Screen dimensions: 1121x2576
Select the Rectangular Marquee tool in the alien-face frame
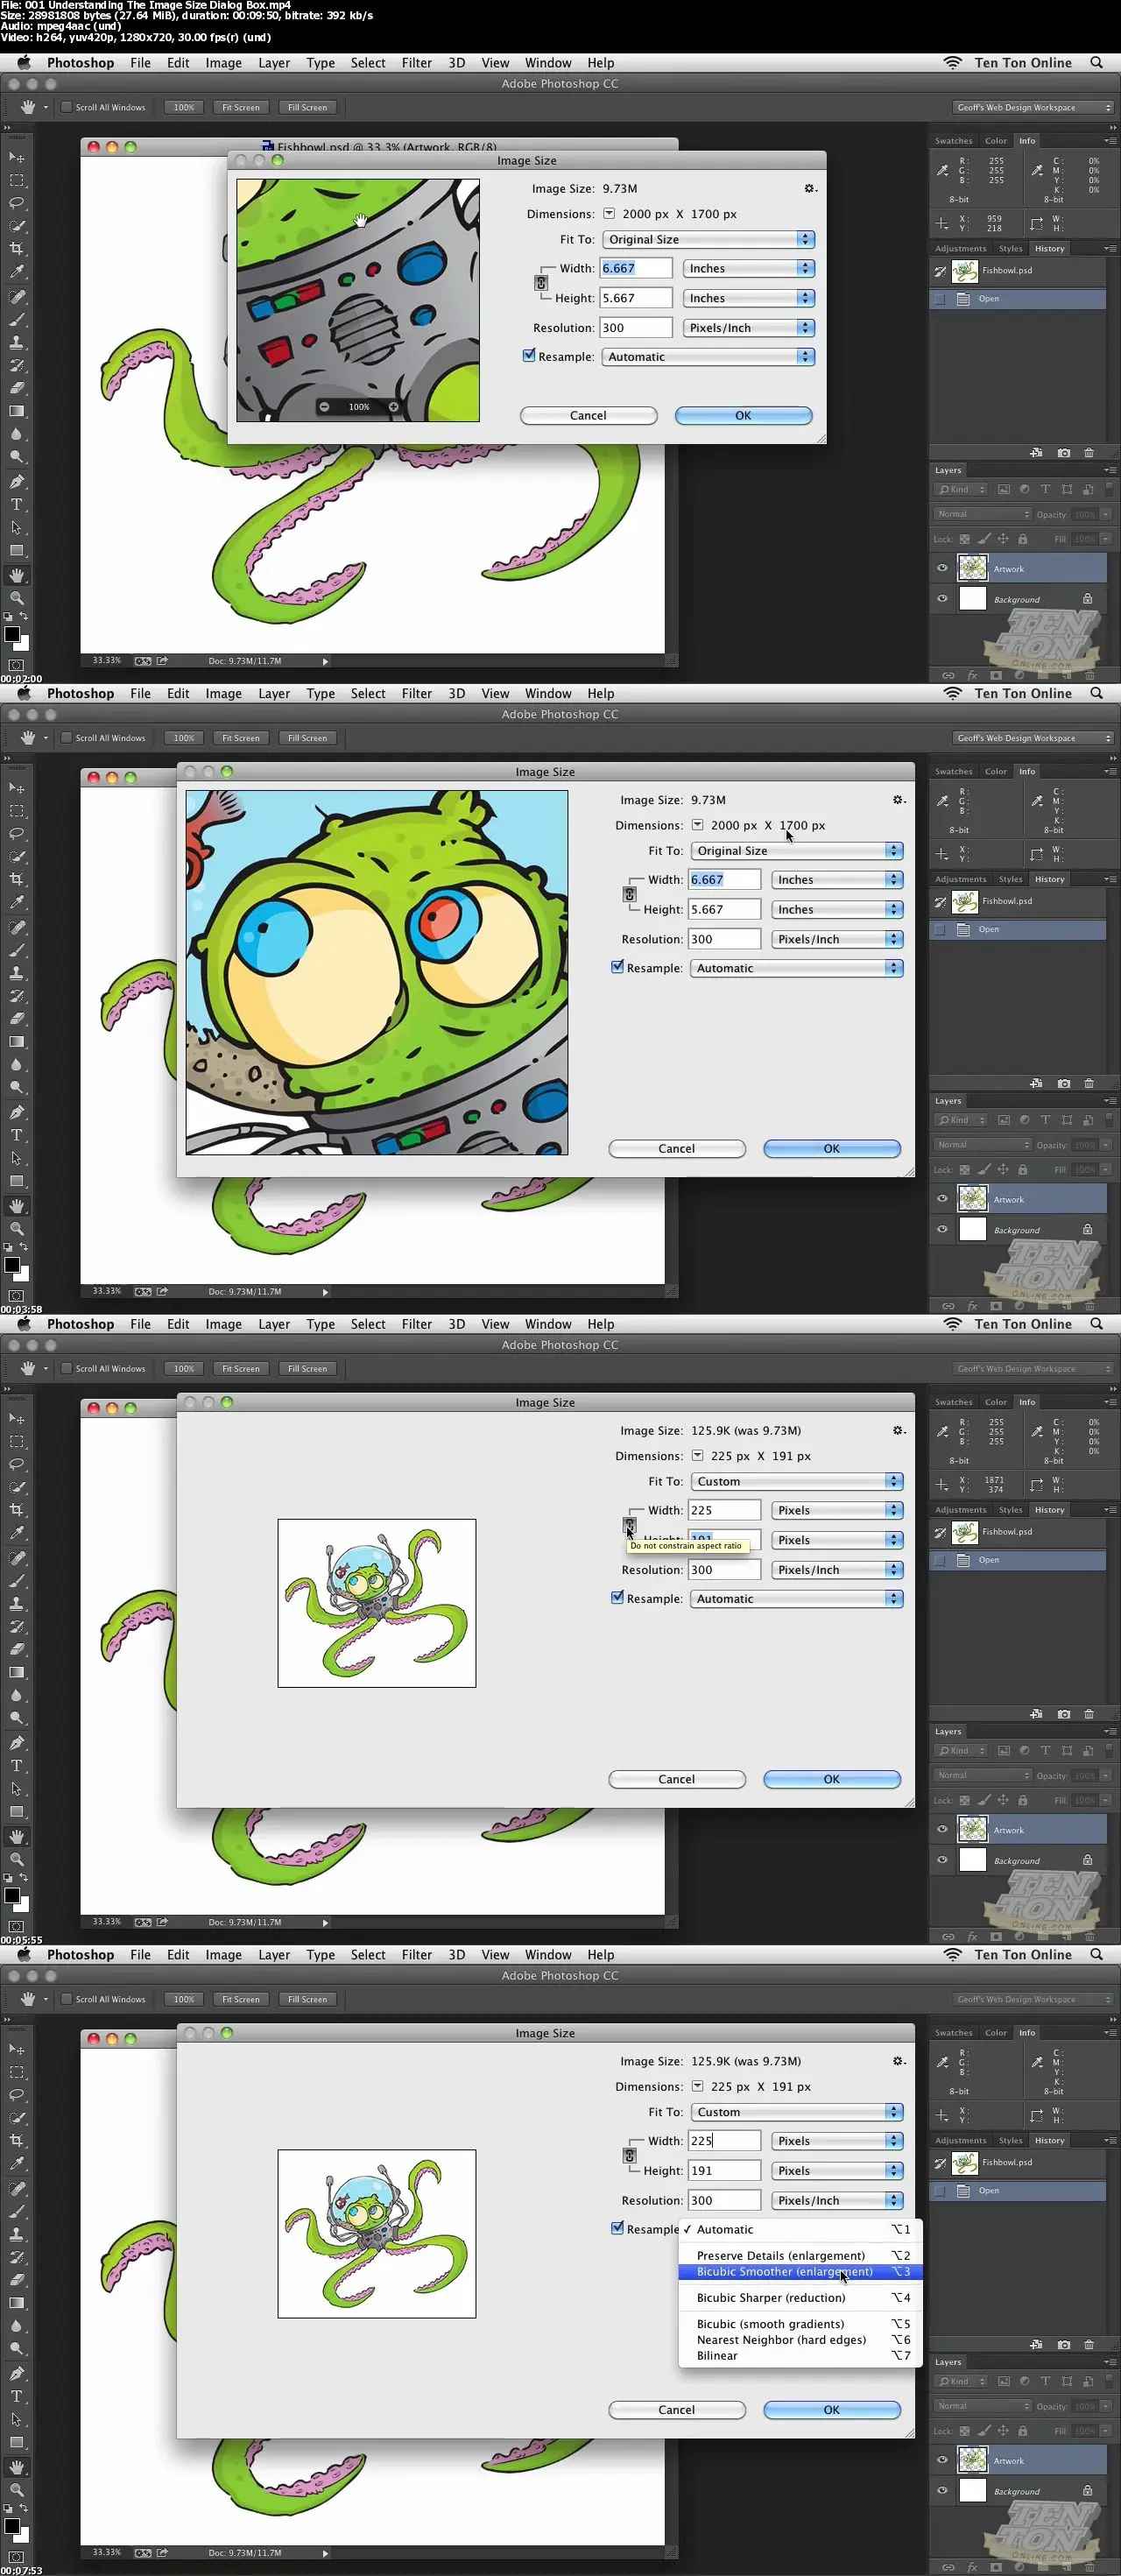tap(17, 811)
